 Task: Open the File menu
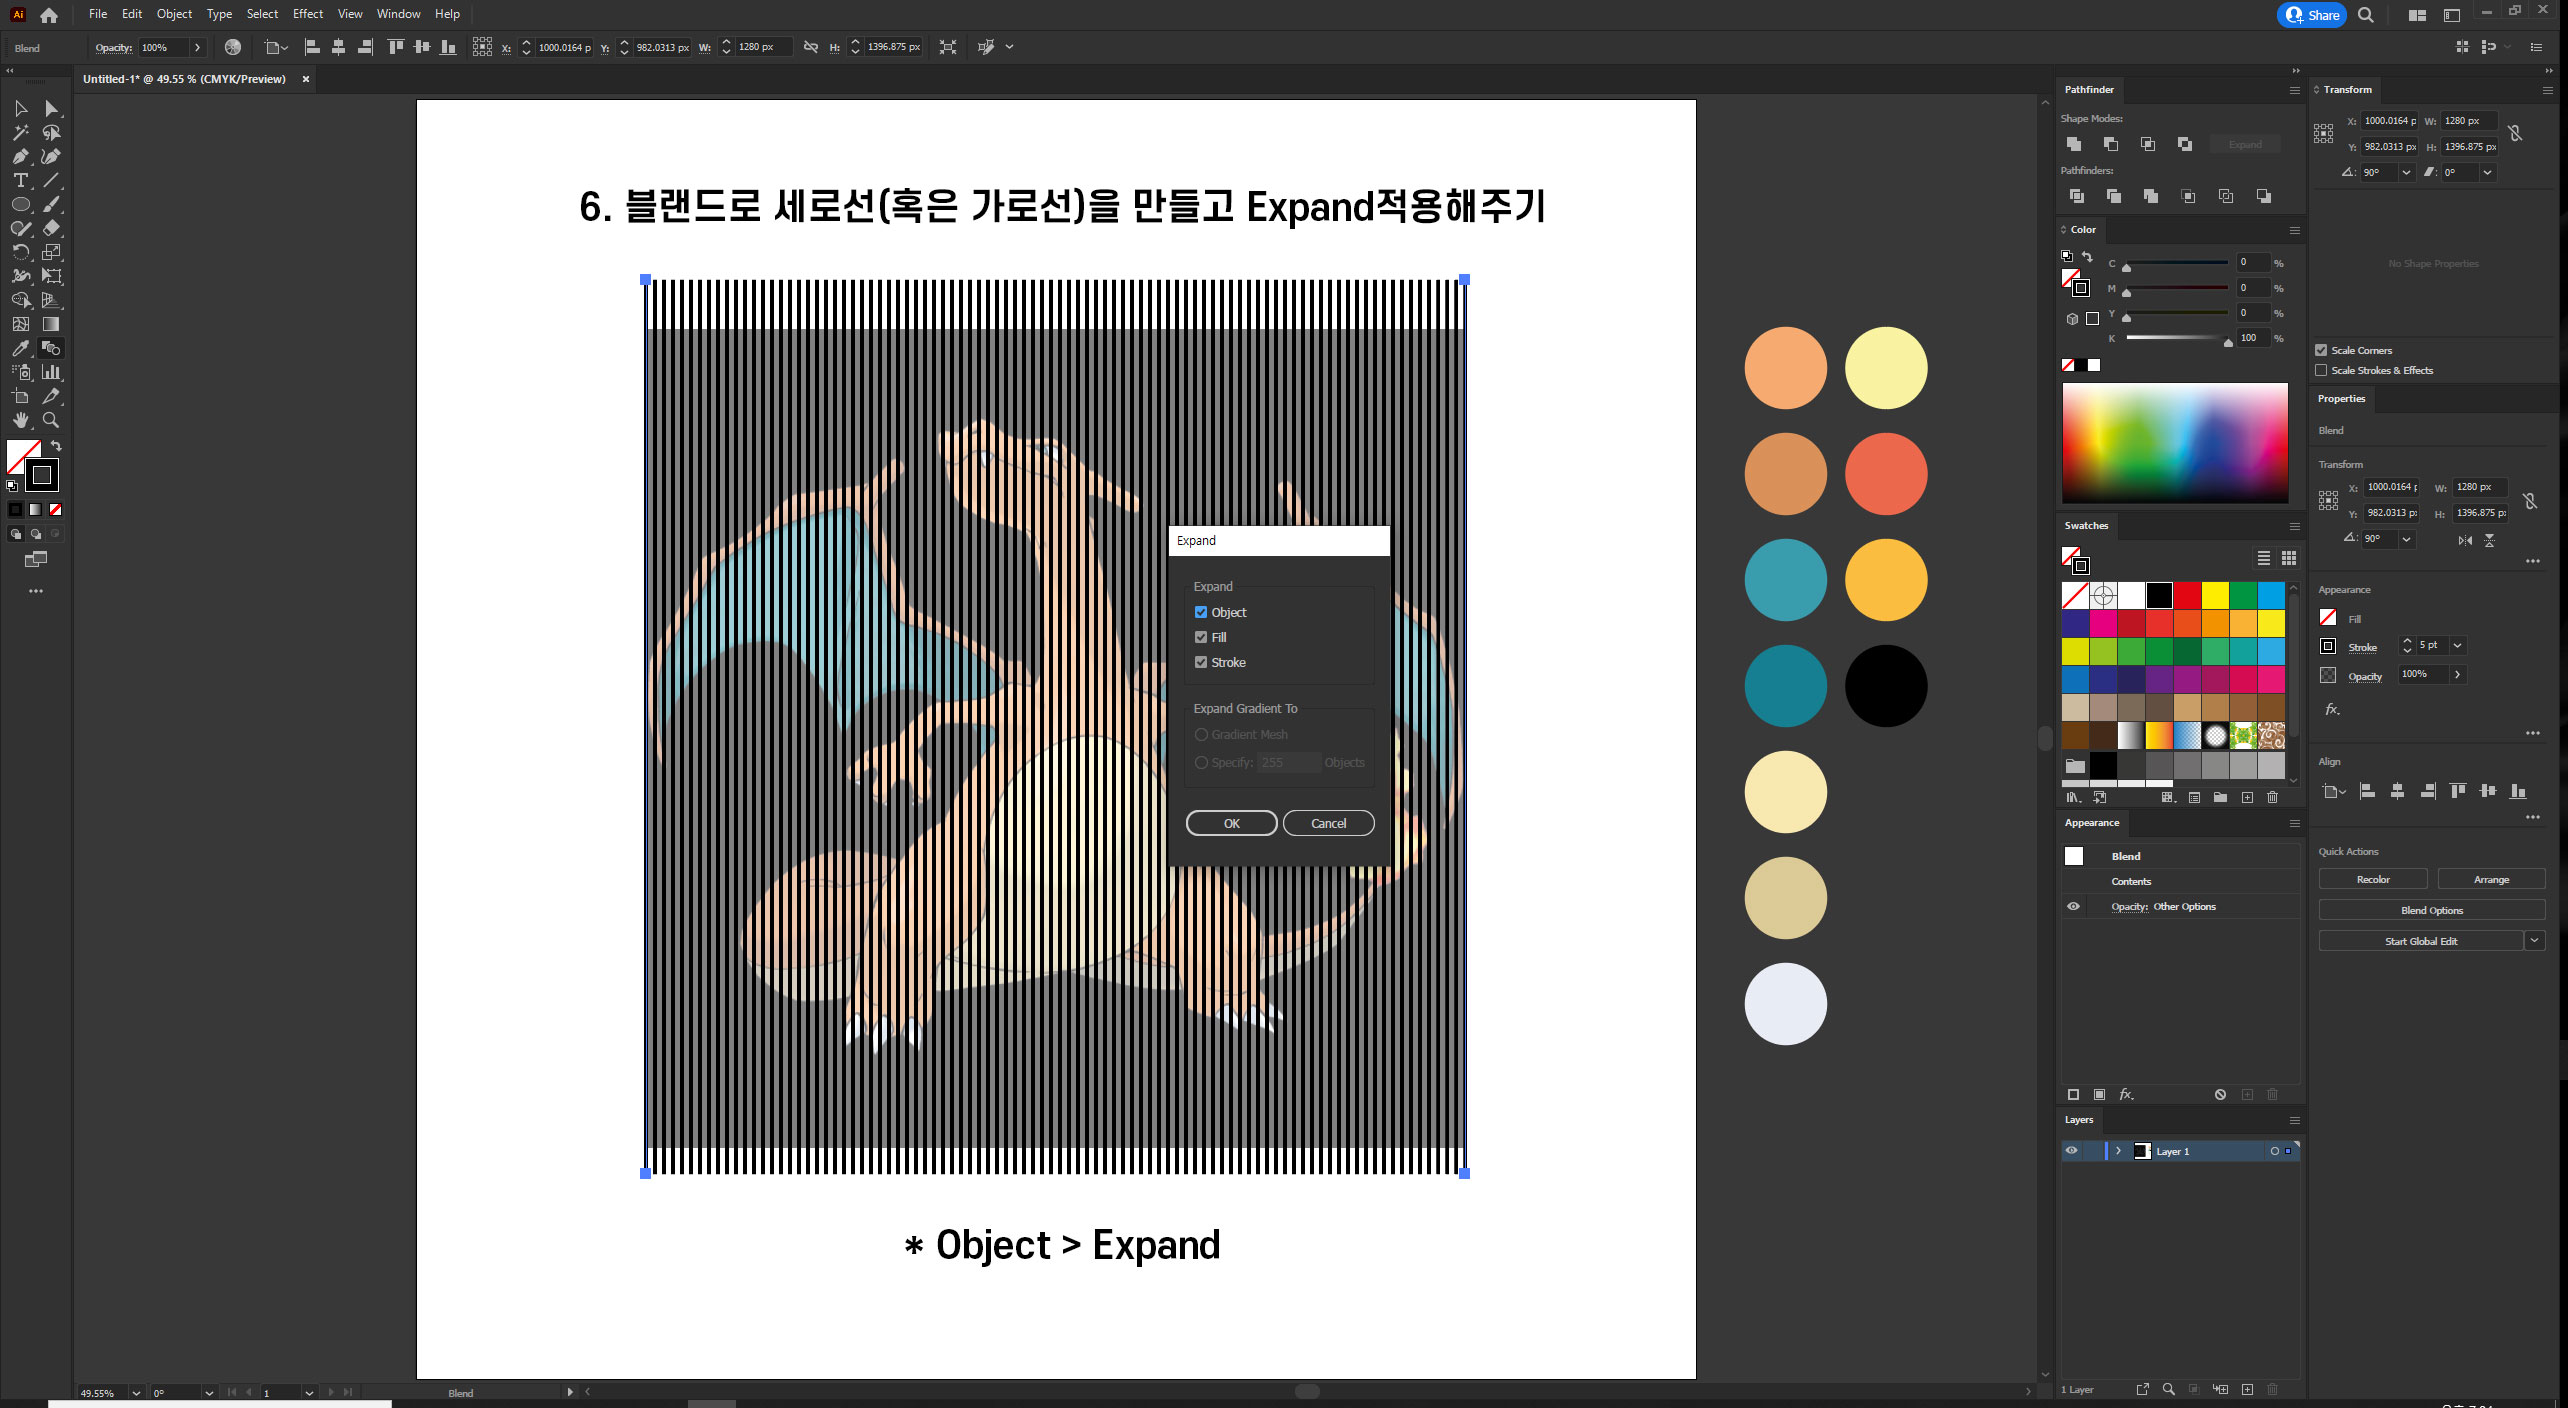(97, 14)
